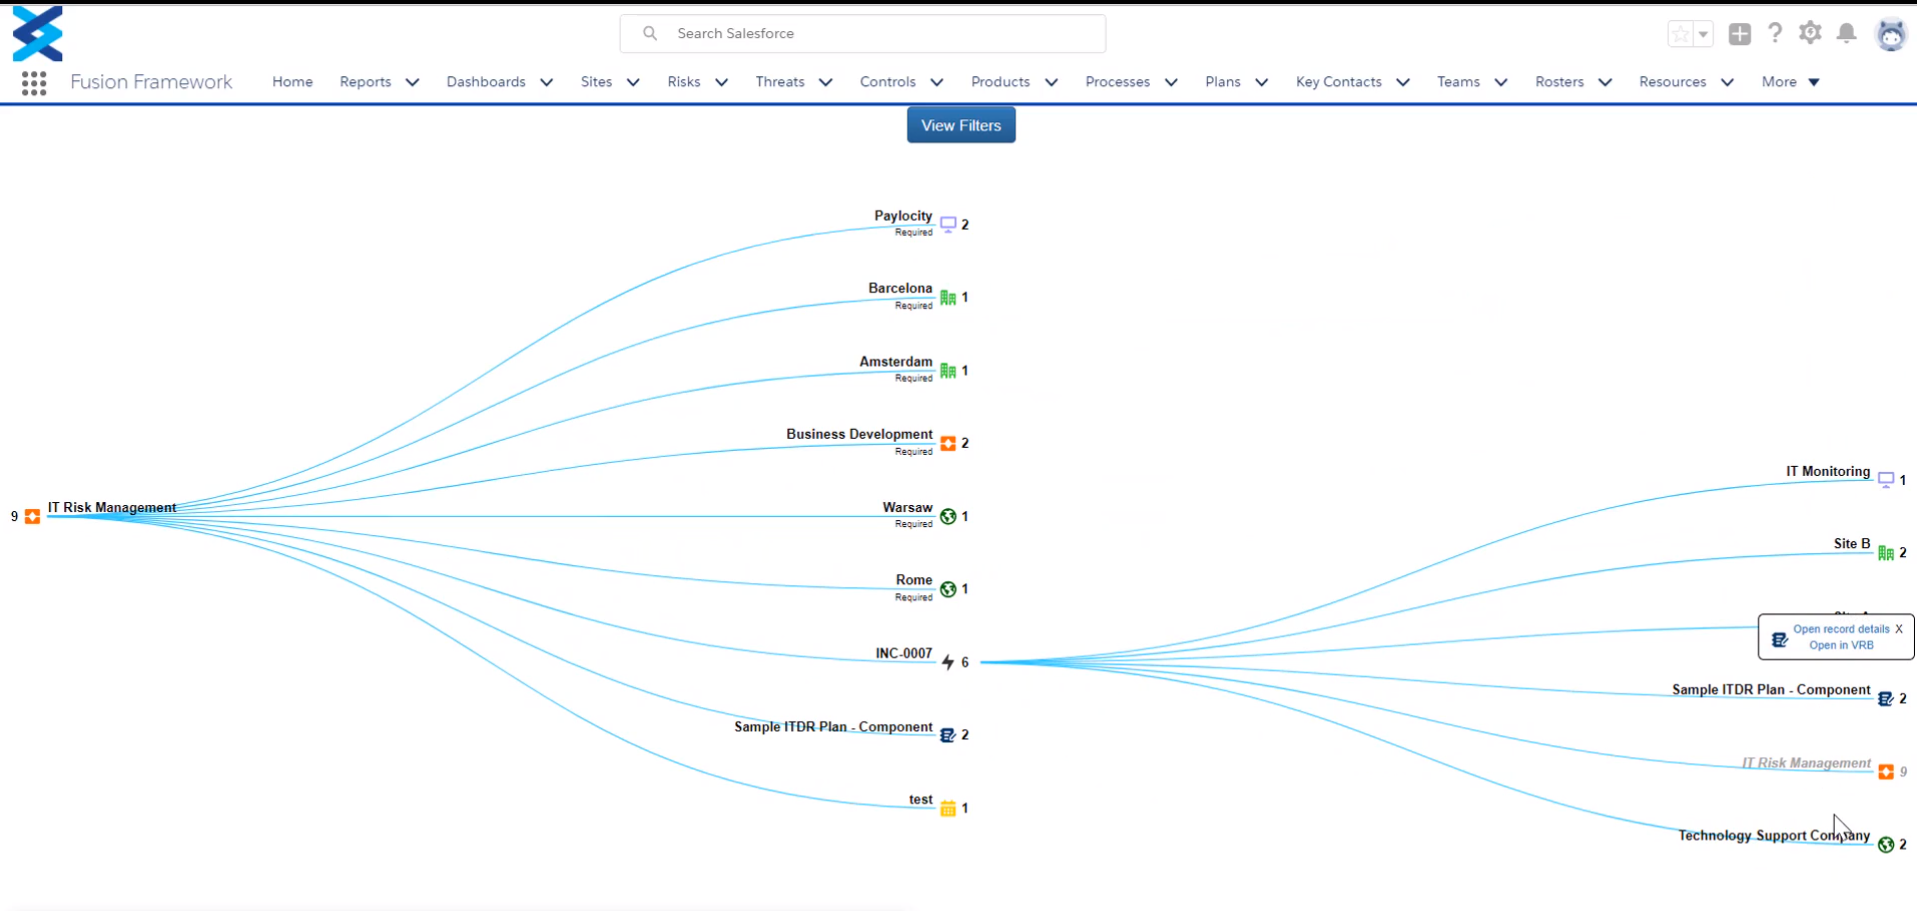This screenshot has height=911, width=1917.
Task: Expand the Plans tab chevron
Action: pos(1261,82)
